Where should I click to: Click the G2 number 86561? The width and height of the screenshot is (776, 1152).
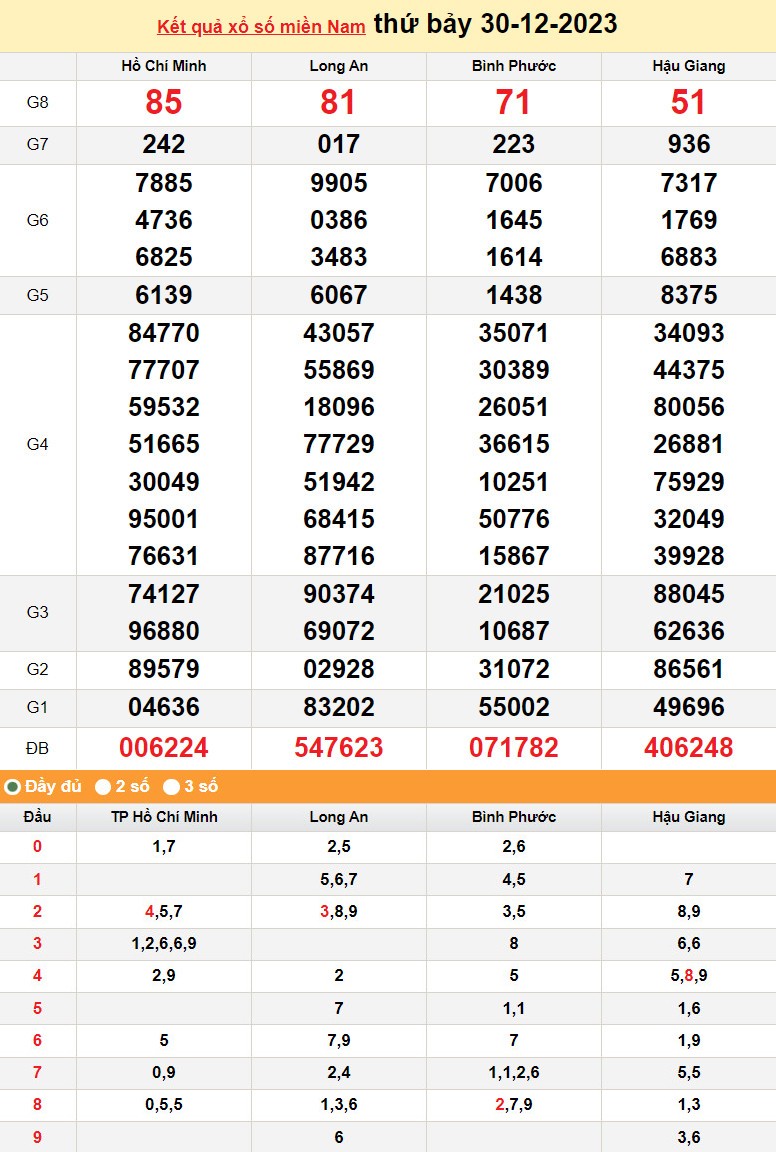pos(689,669)
